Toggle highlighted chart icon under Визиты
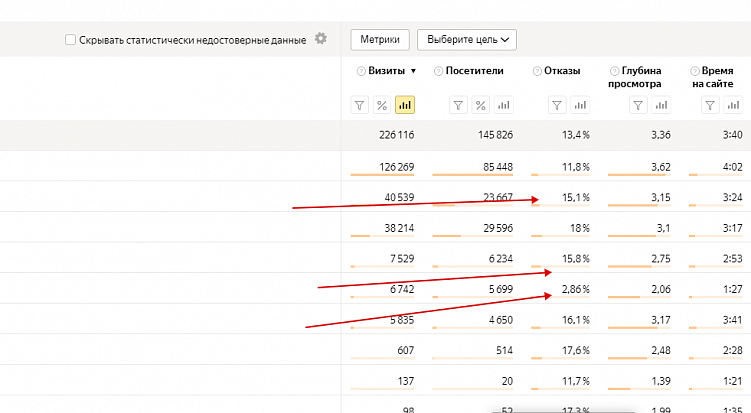The width and height of the screenshot is (751, 413). tap(405, 105)
